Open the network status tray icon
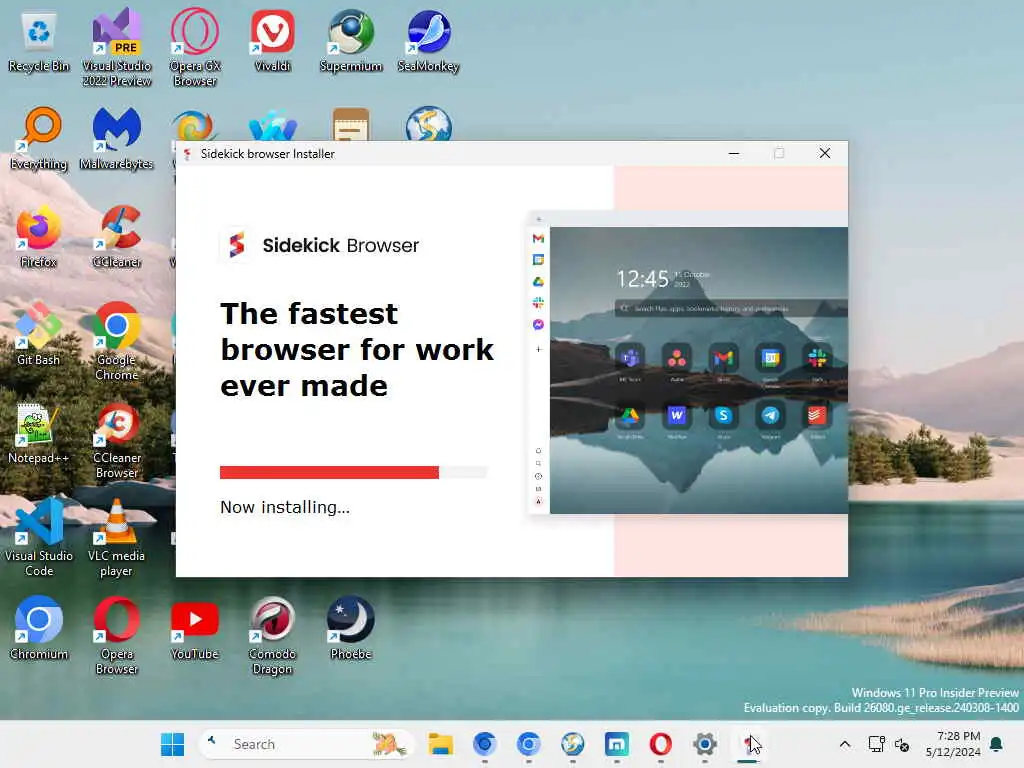Image resolution: width=1024 pixels, height=768 pixels. coord(876,744)
